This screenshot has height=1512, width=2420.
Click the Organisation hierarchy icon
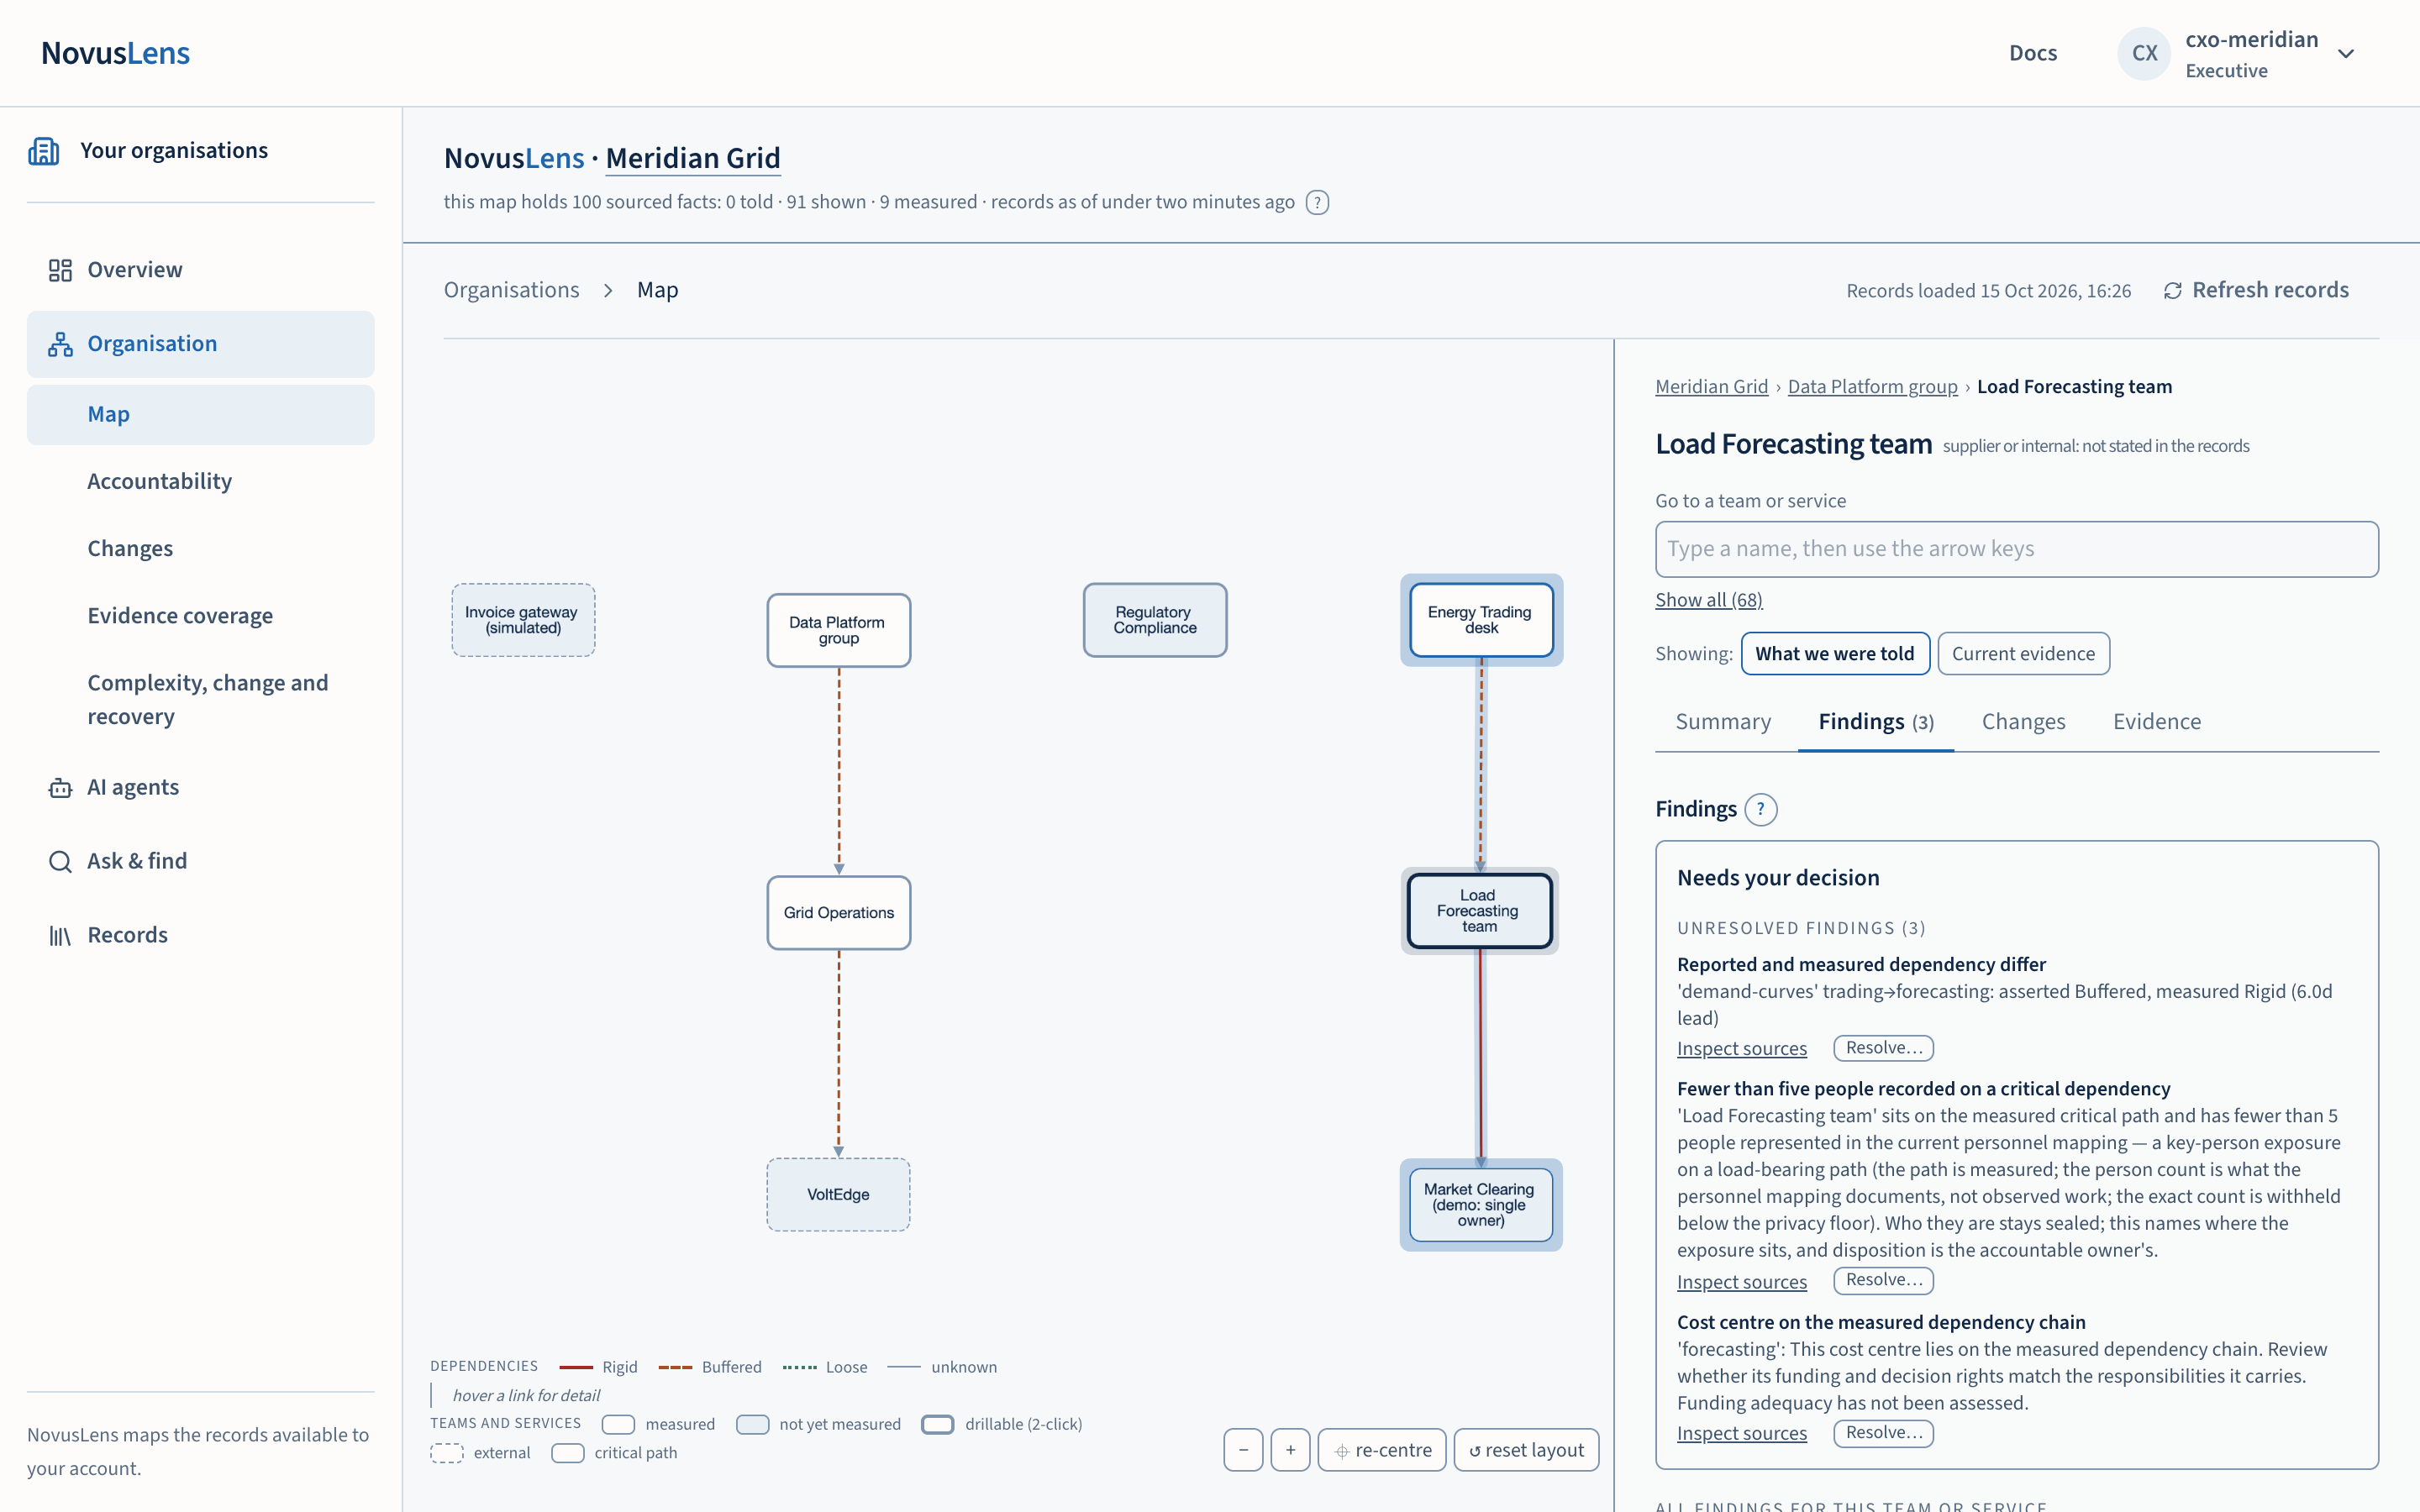pyautogui.click(x=60, y=344)
